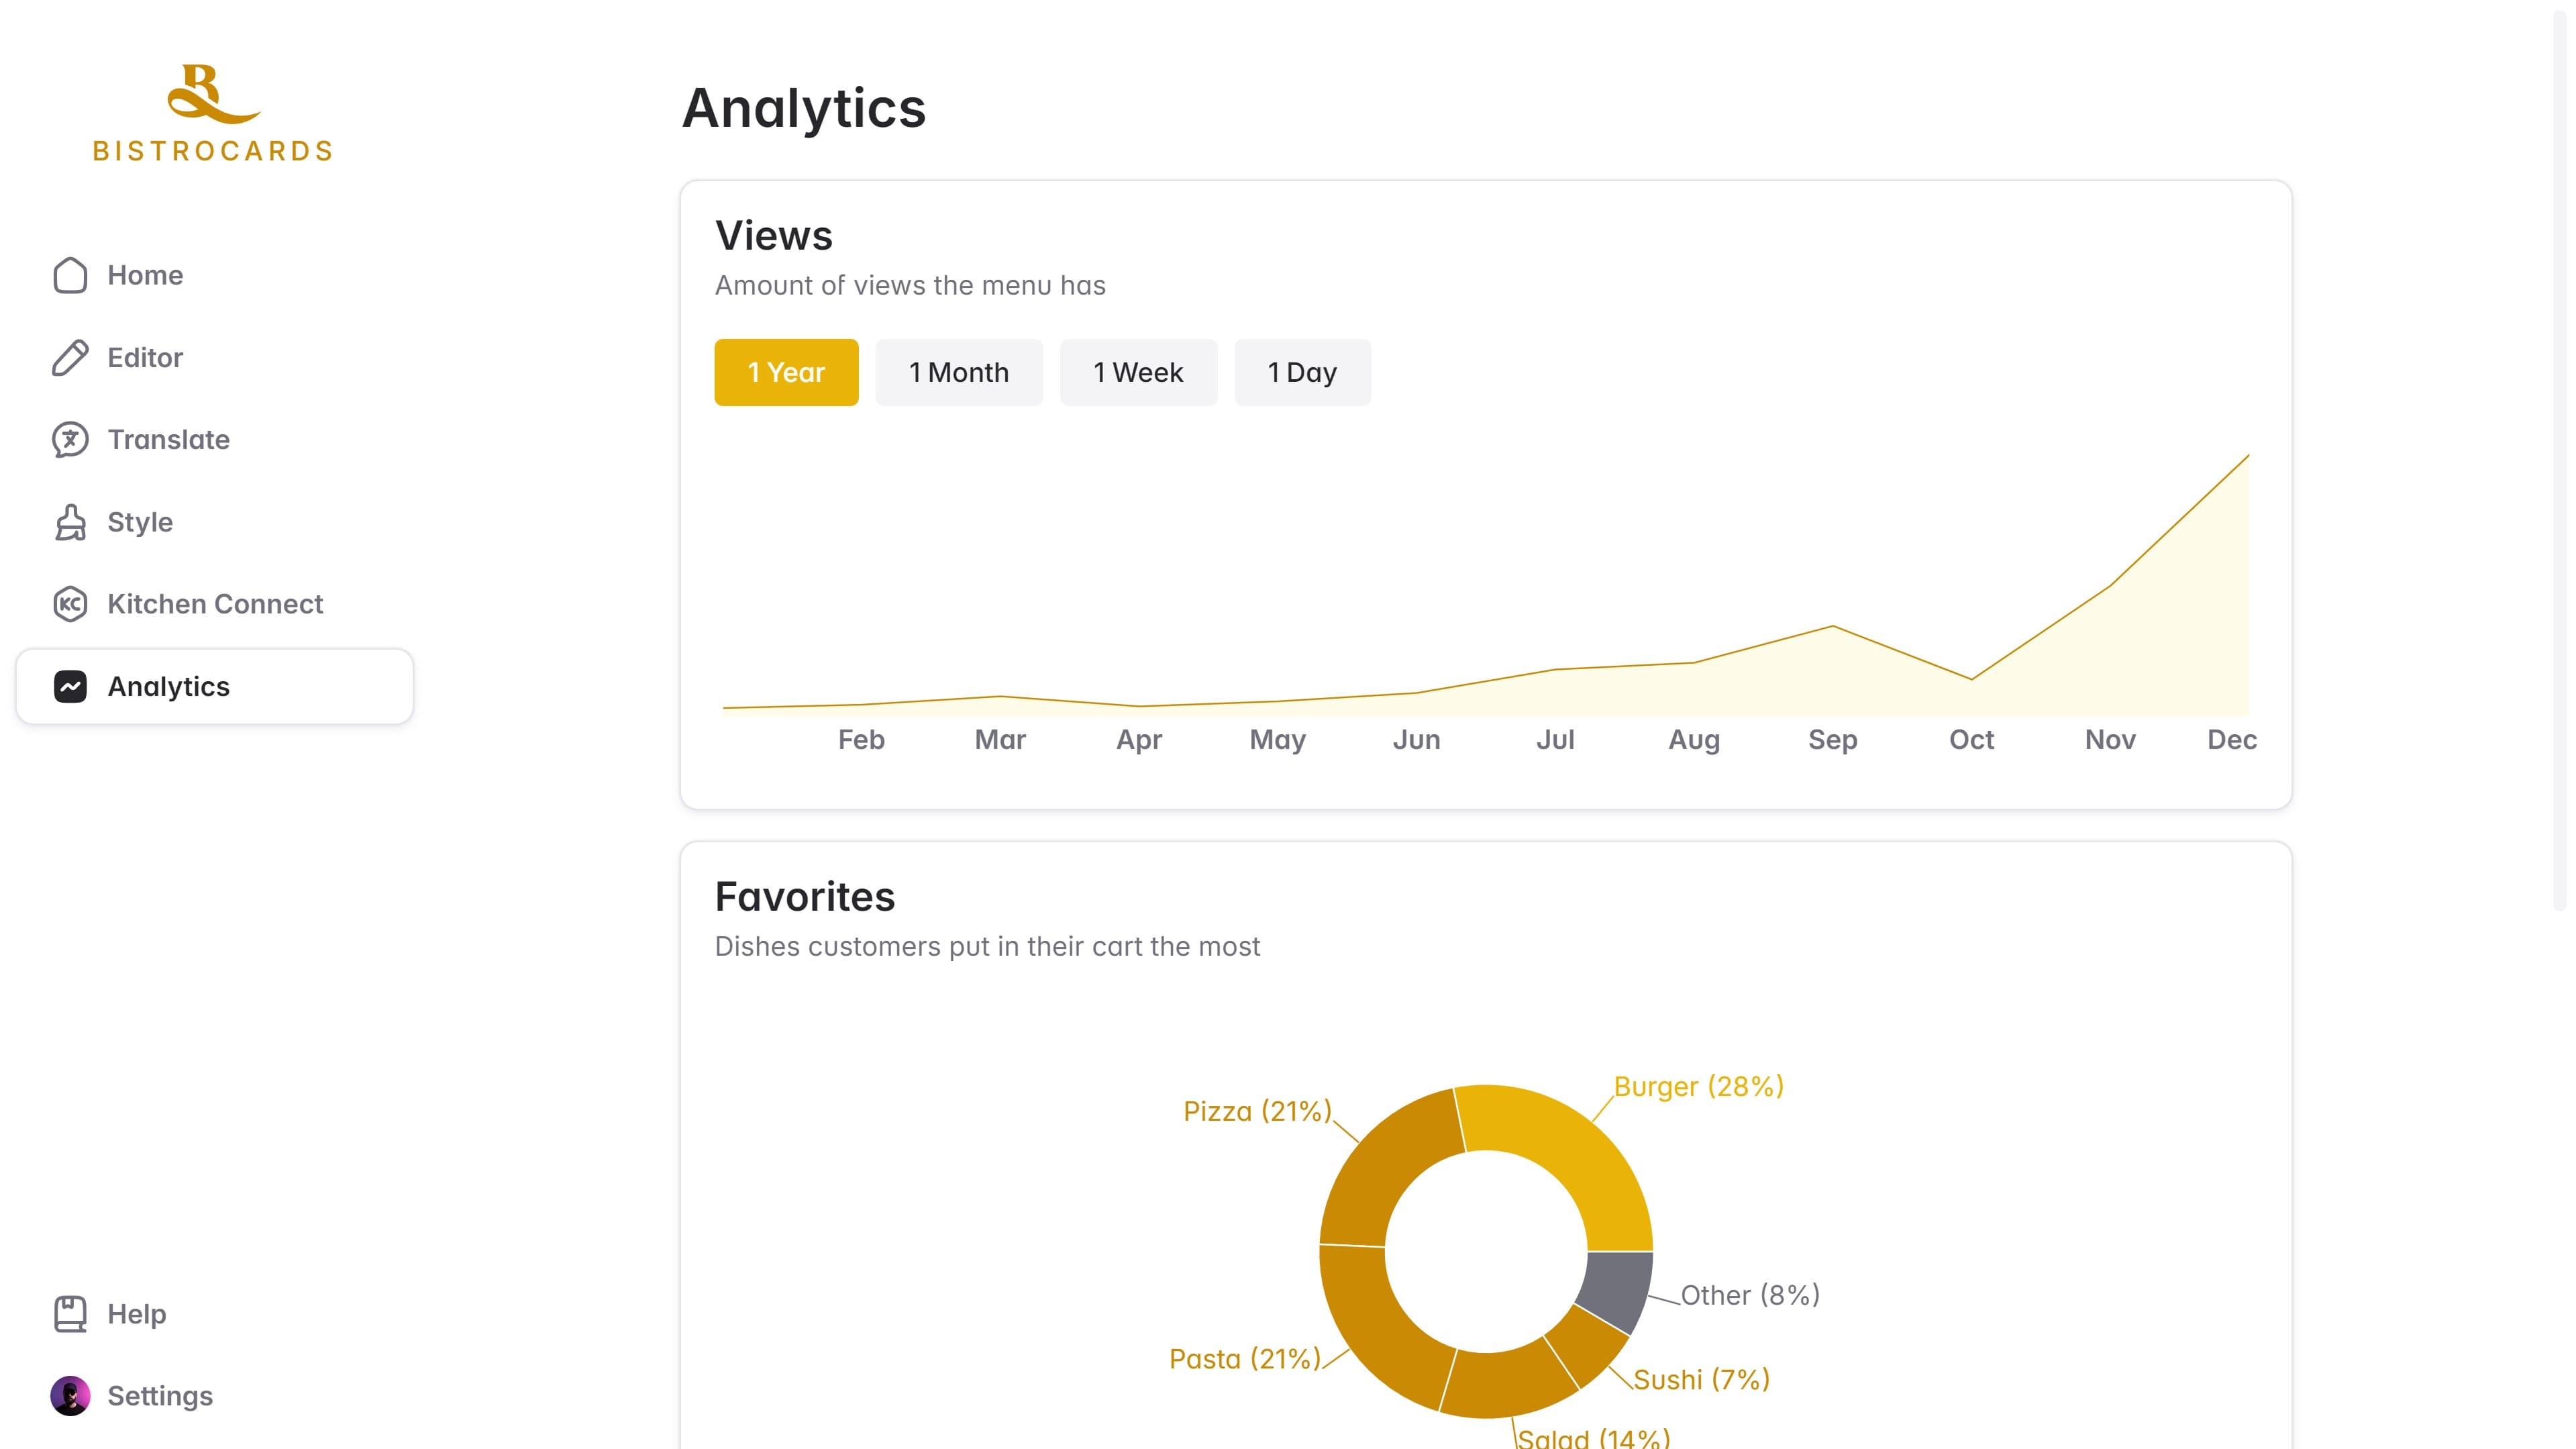The height and width of the screenshot is (1449, 2576).
Task: Select the 1 Day range
Action: point(1302,372)
